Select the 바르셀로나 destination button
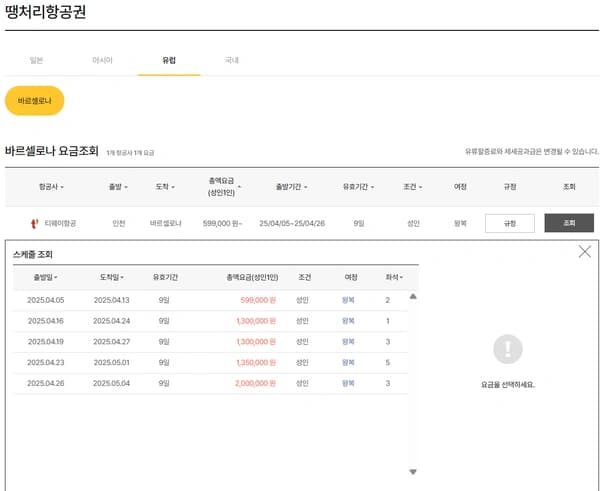 pyautogui.click(x=34, y=101)
